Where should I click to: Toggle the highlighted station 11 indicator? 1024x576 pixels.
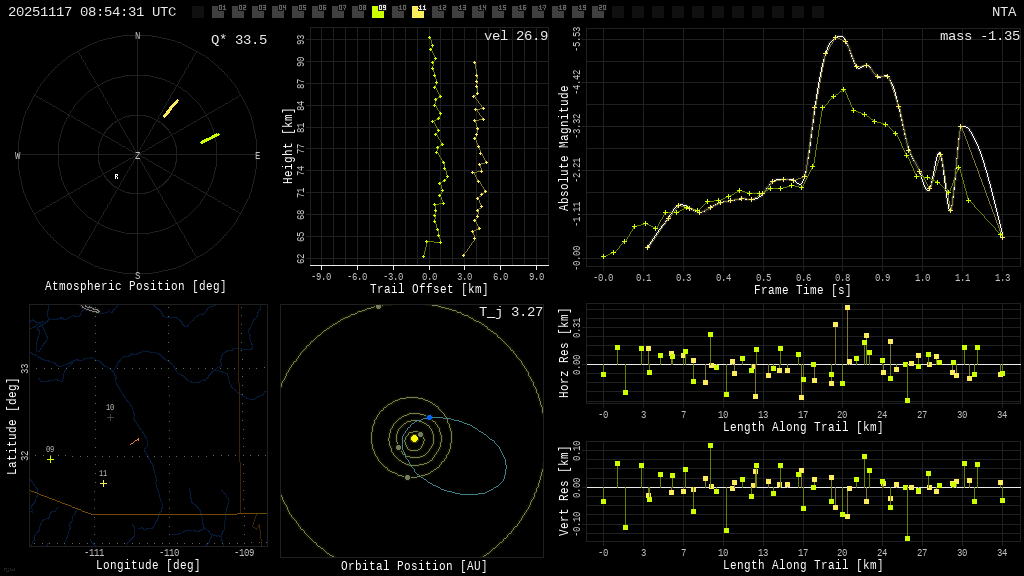(x=418, y=12)
